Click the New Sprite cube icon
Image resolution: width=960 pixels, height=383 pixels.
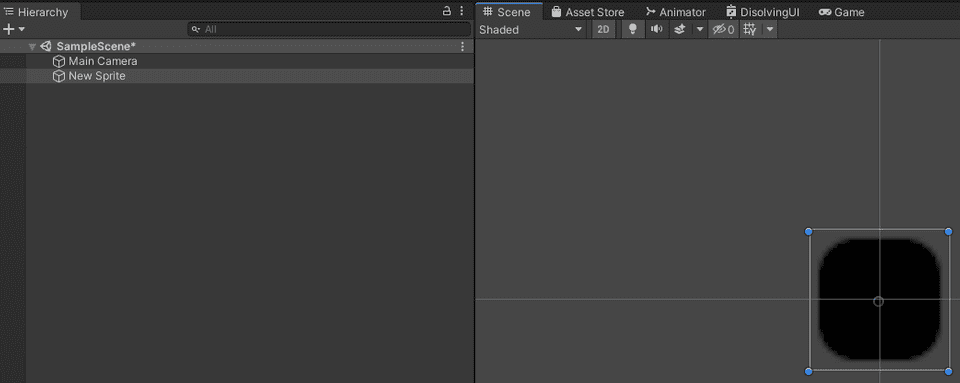pos(59,76)
